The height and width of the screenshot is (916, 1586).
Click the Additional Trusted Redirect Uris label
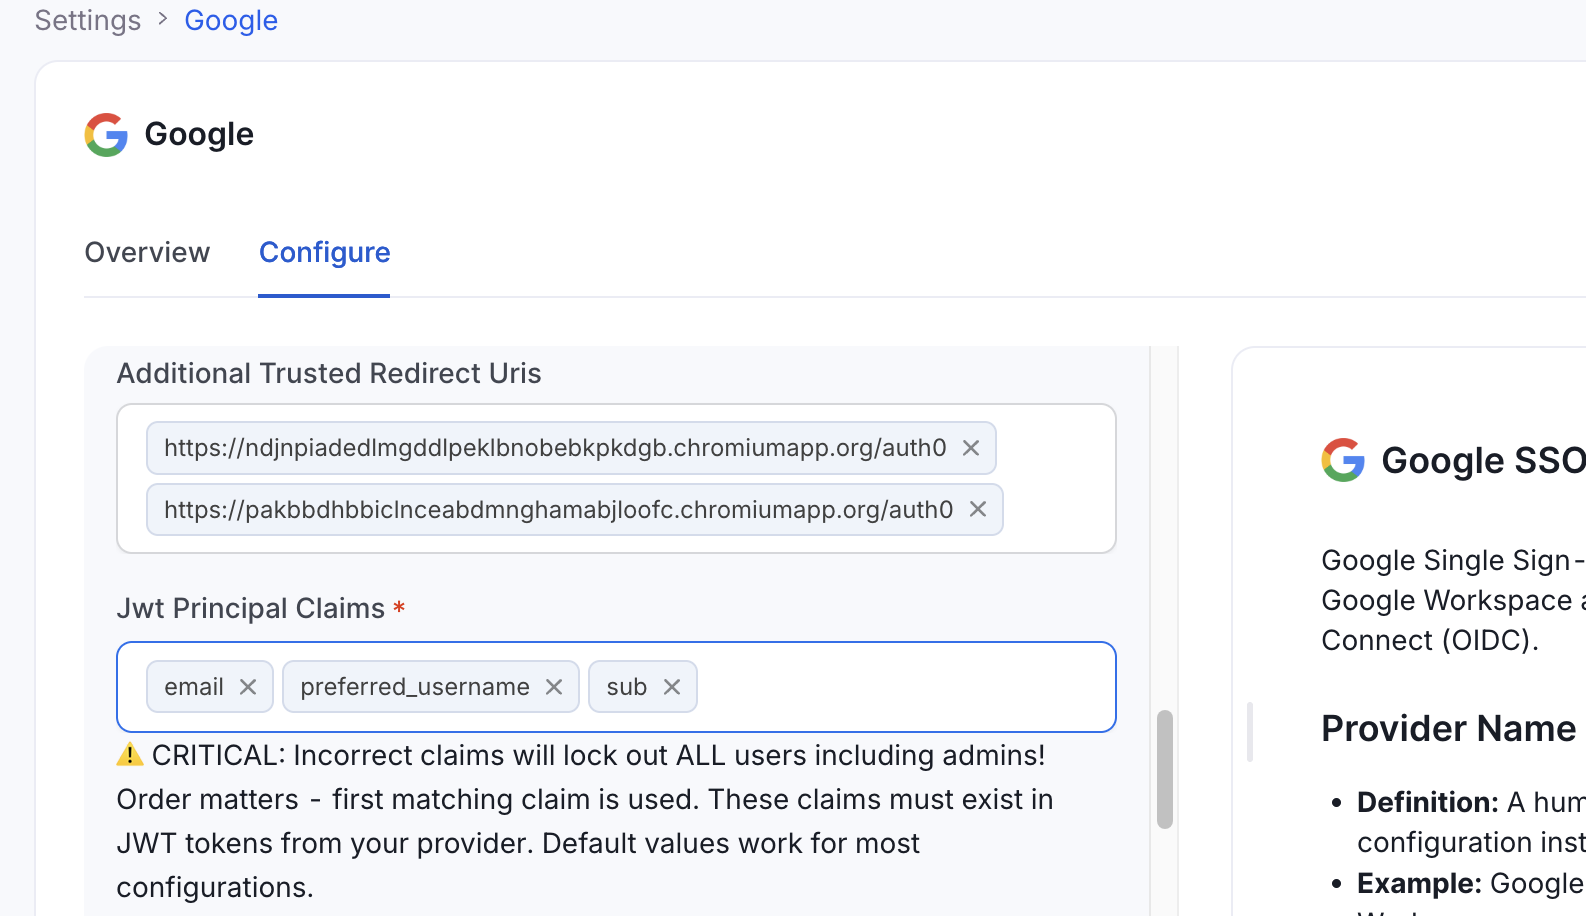[x=329, y=373]
